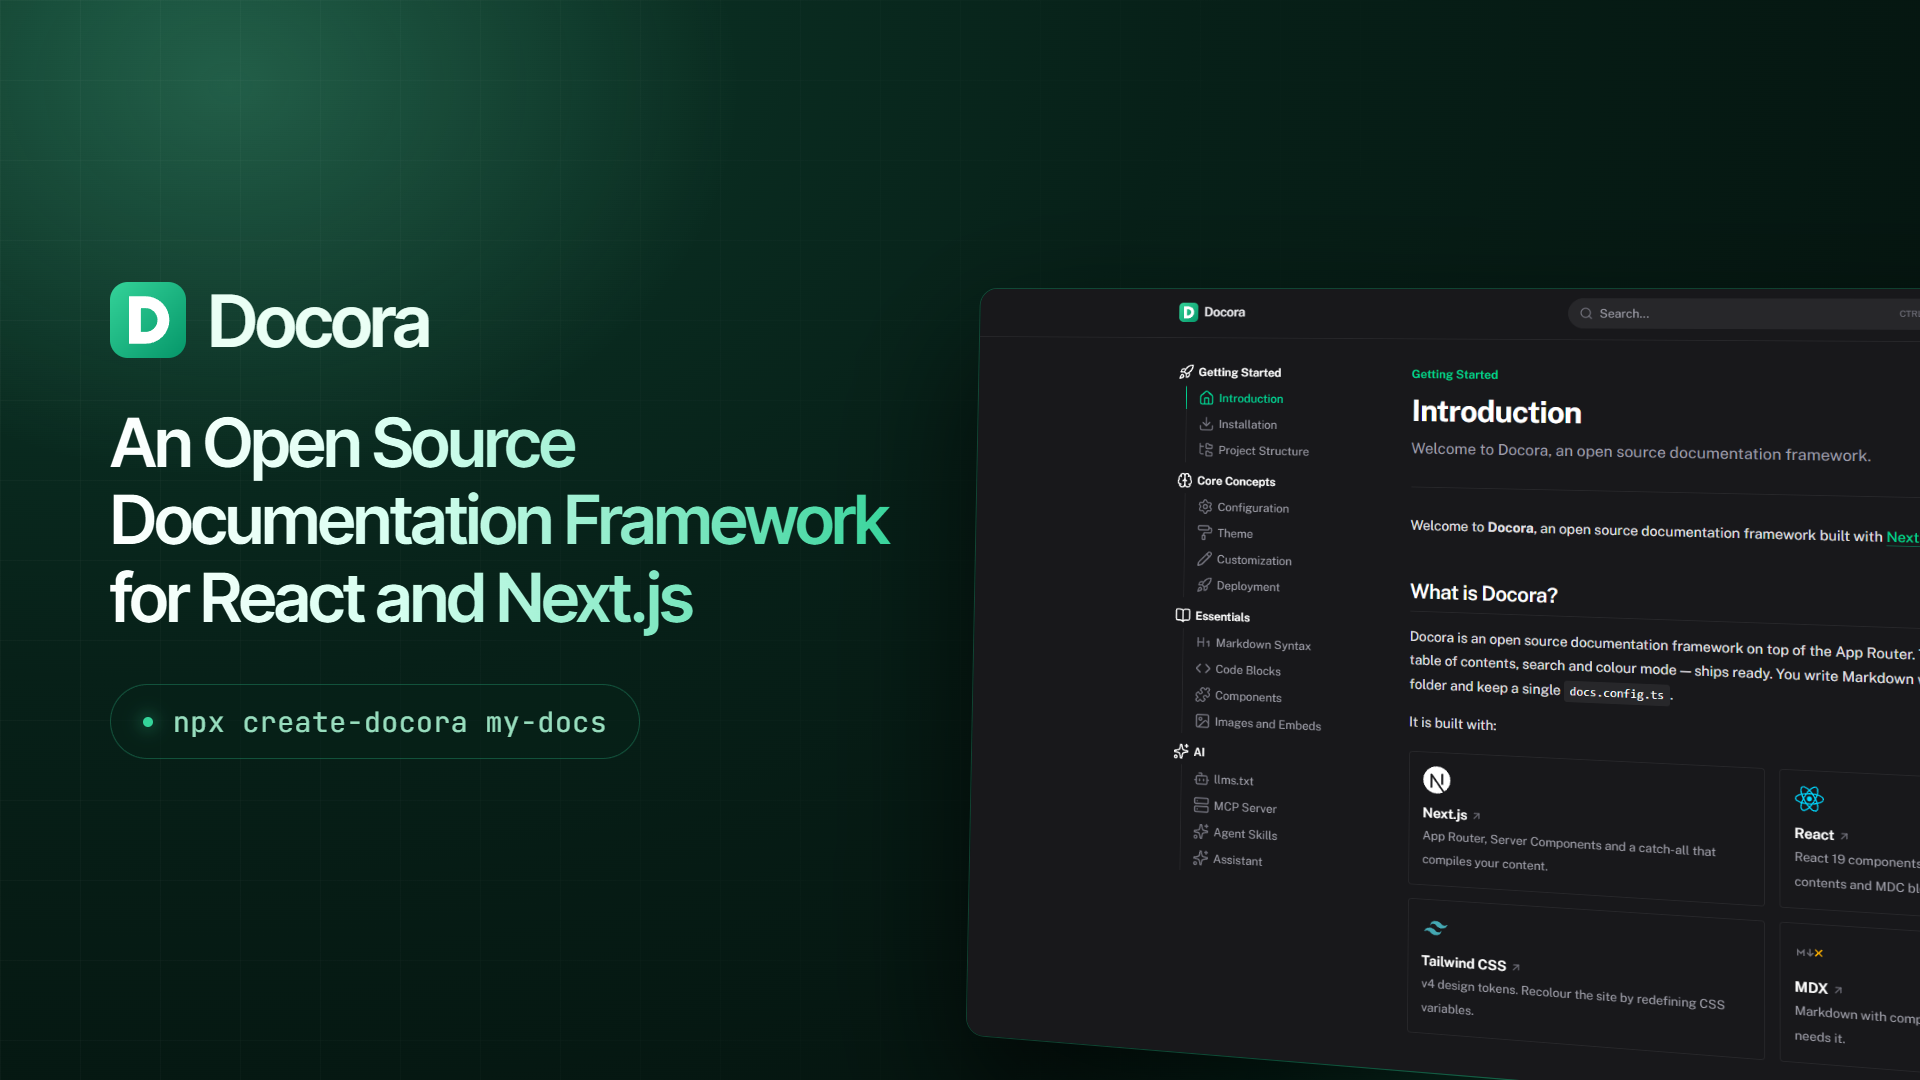Click the Core Concepts section heading
Screen dimensions: 1920x1080
(x=1236, y=481)
